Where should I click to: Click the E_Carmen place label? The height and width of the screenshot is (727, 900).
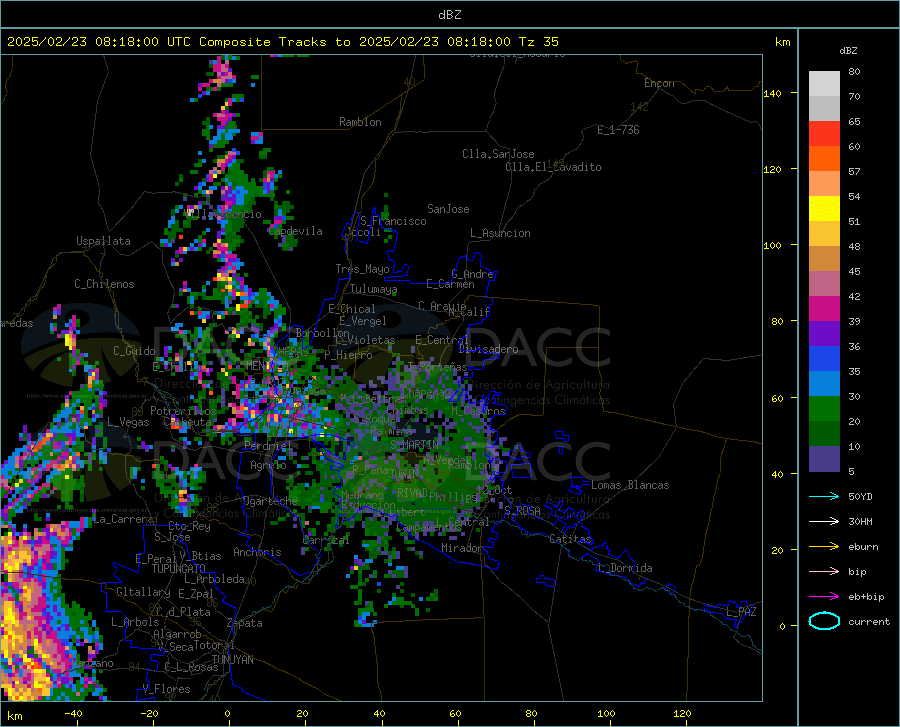click(x=451, y=284)
